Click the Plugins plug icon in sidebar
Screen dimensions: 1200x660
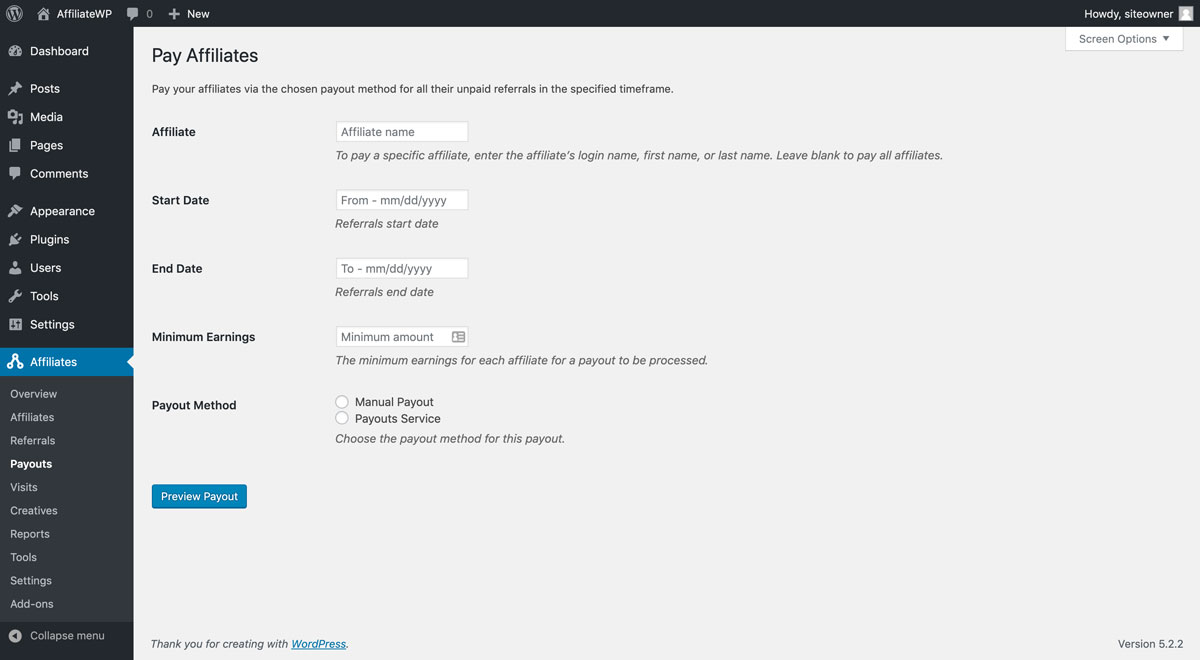point(15,240)
